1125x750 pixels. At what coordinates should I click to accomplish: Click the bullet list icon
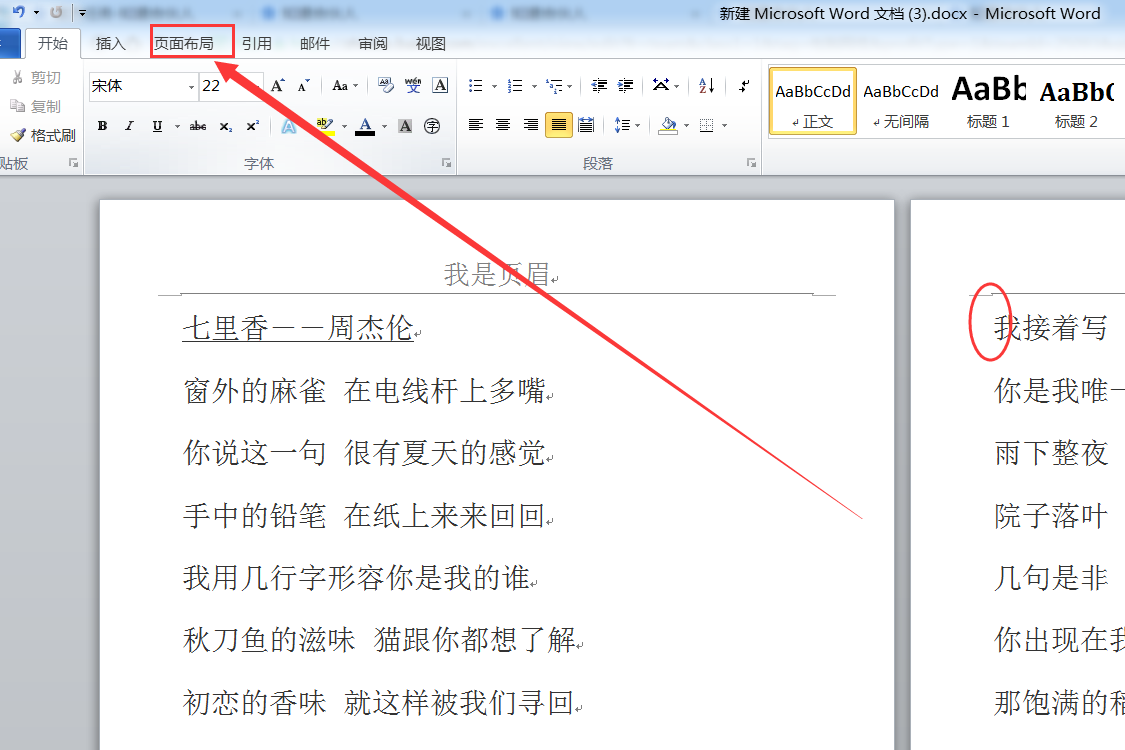[475, 86]
